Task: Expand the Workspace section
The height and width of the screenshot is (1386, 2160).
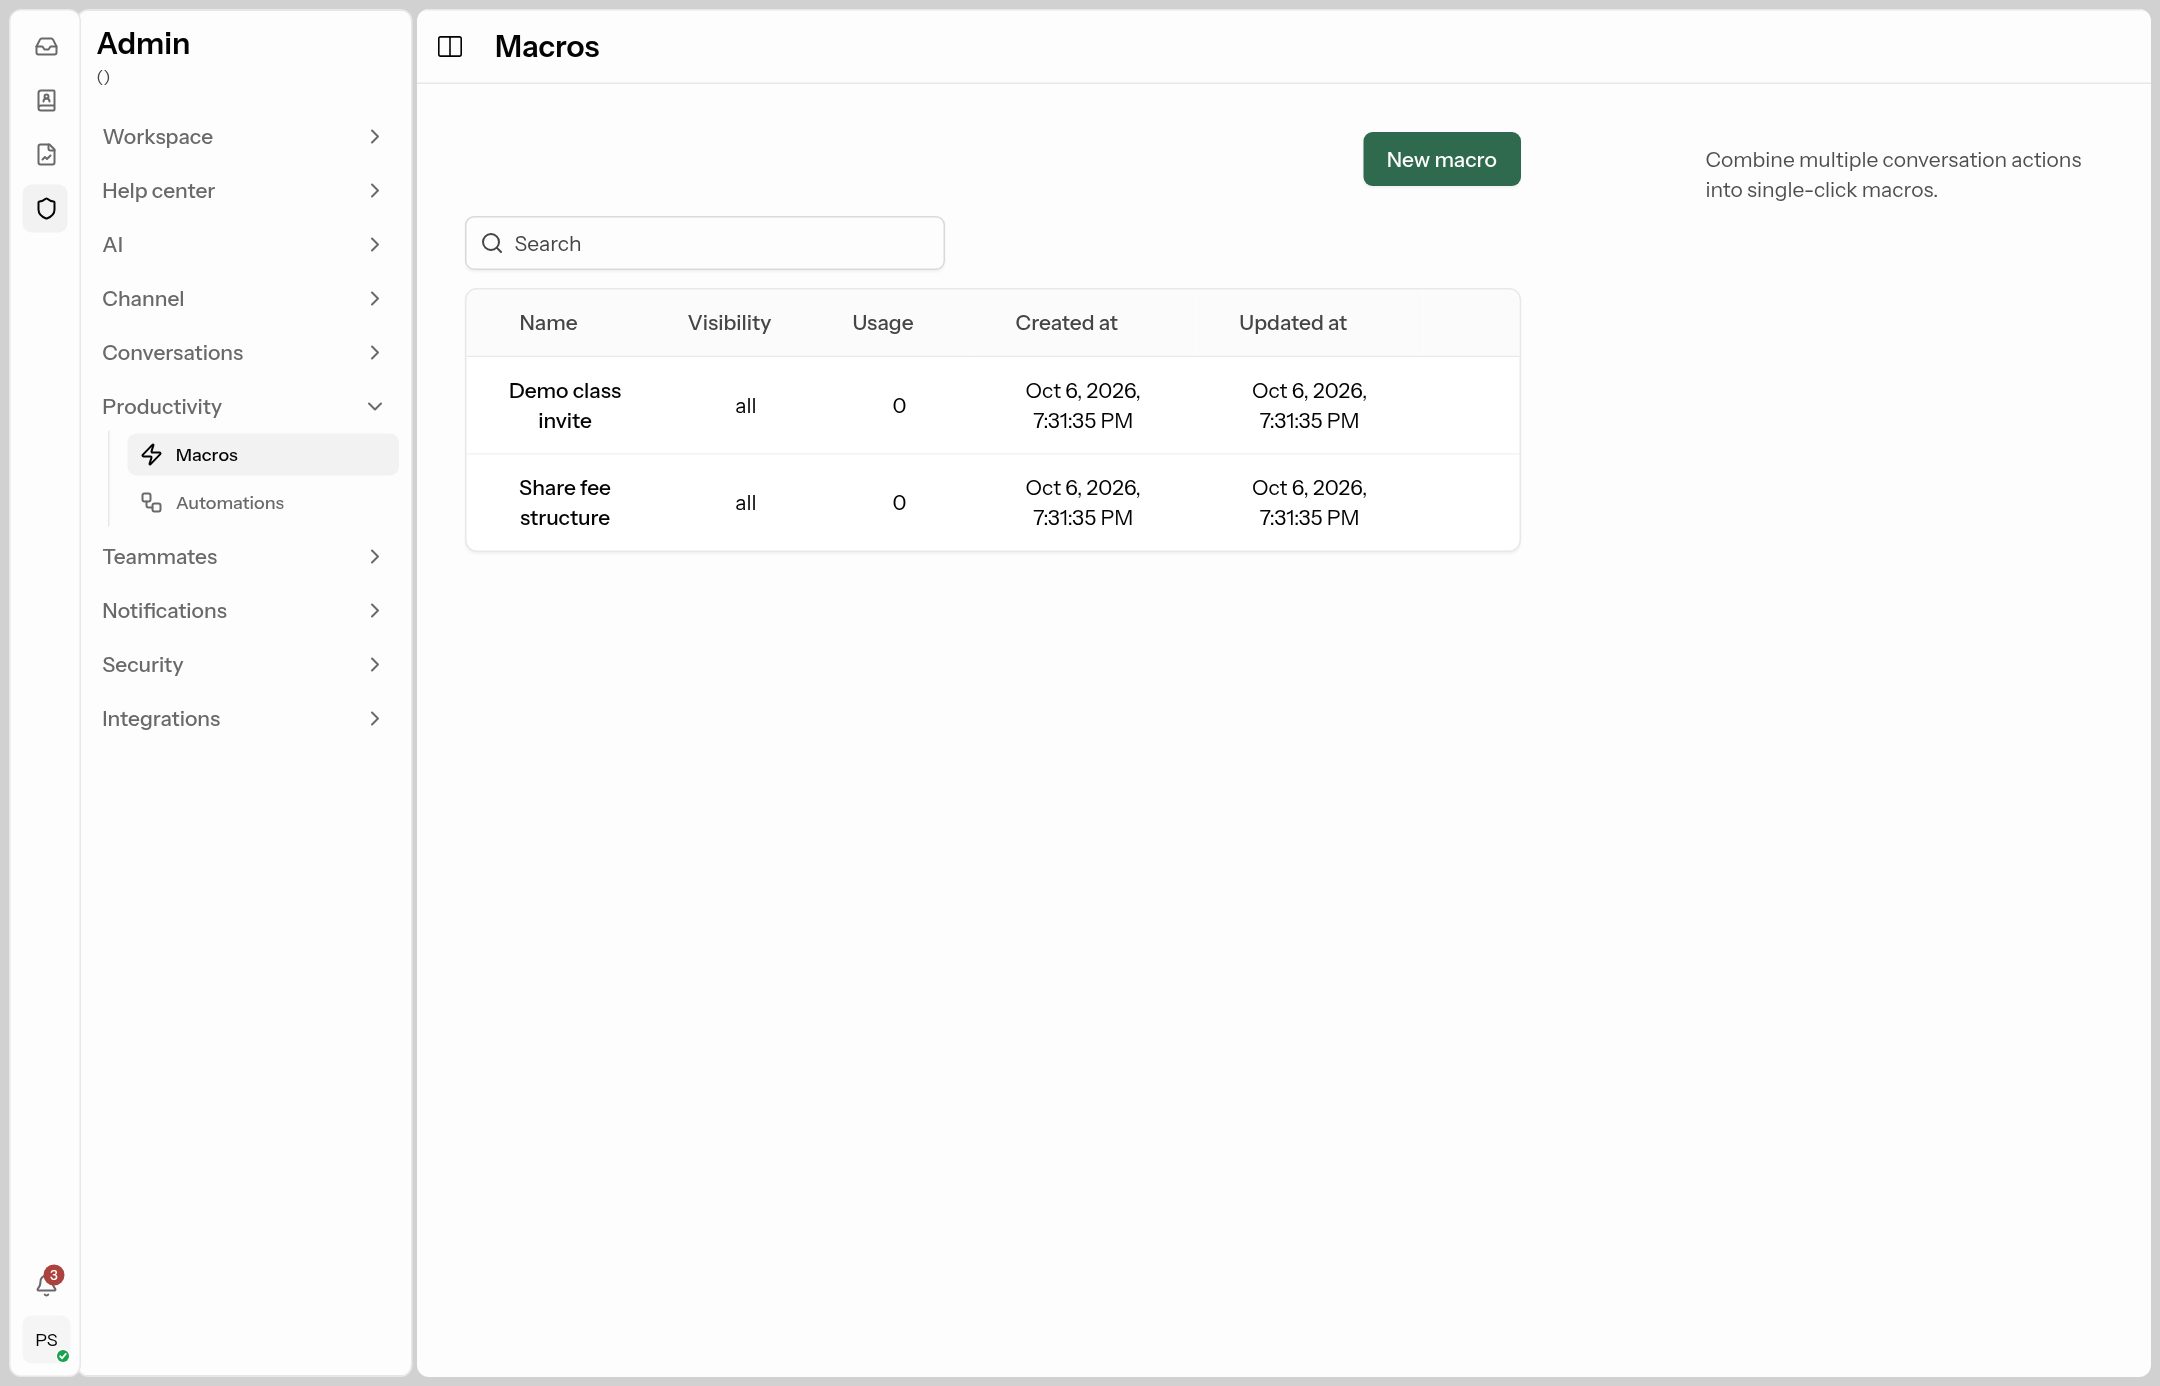Action: 243,136
